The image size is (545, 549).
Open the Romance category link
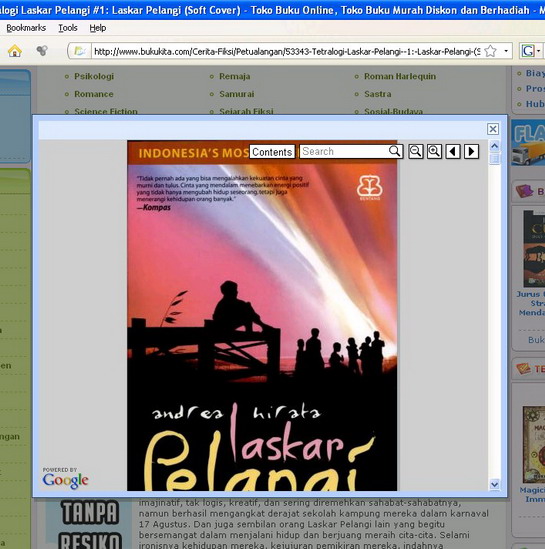tap(94, 94)
